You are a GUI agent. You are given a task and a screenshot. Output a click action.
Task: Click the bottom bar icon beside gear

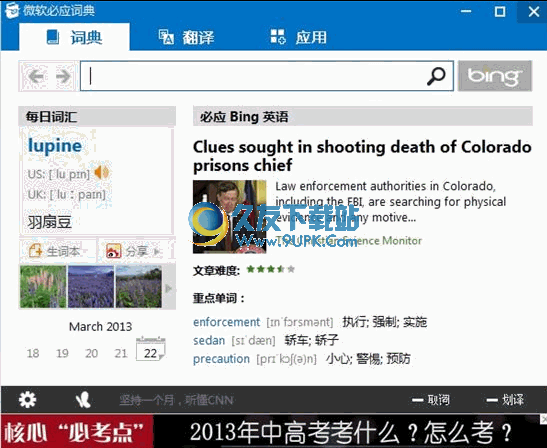coord(83,400)
